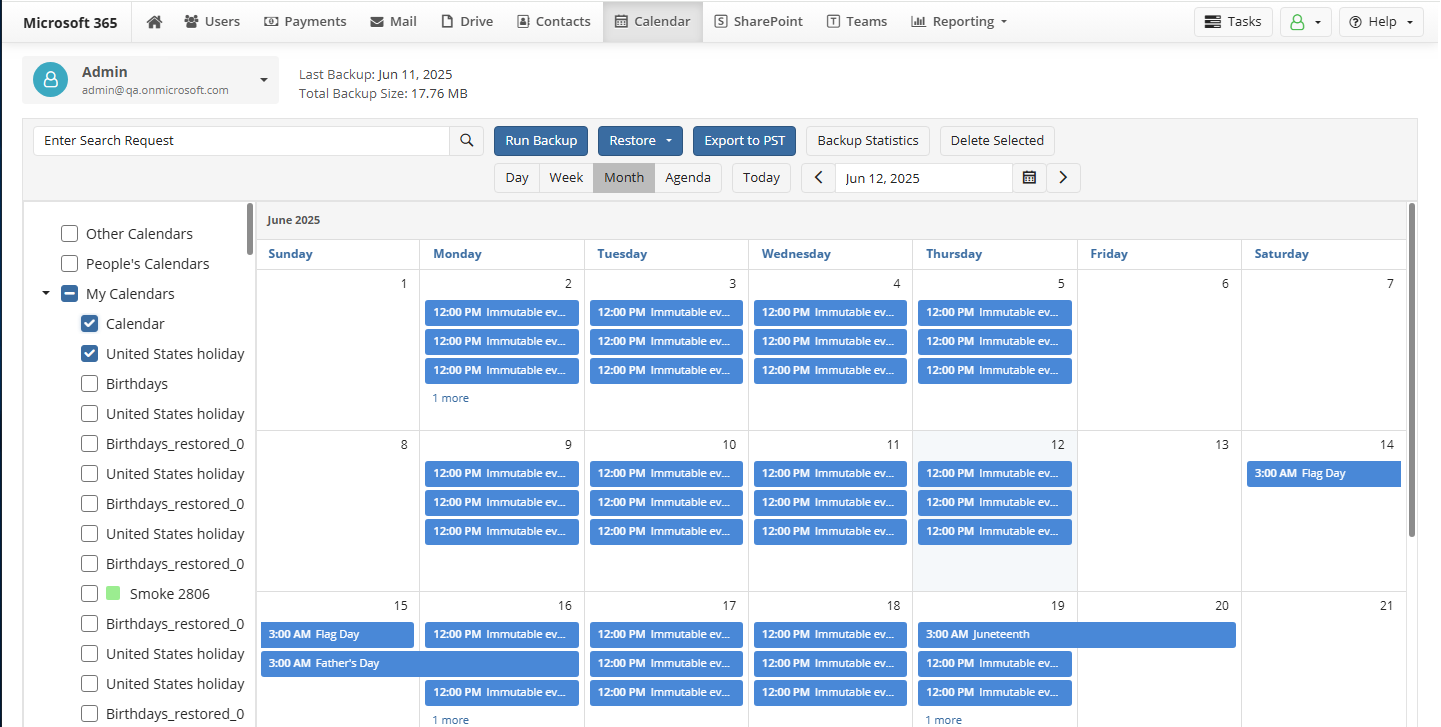Click the search magnifier button
The height and width of the screenshot is (727, 1441).
point(466,141)
